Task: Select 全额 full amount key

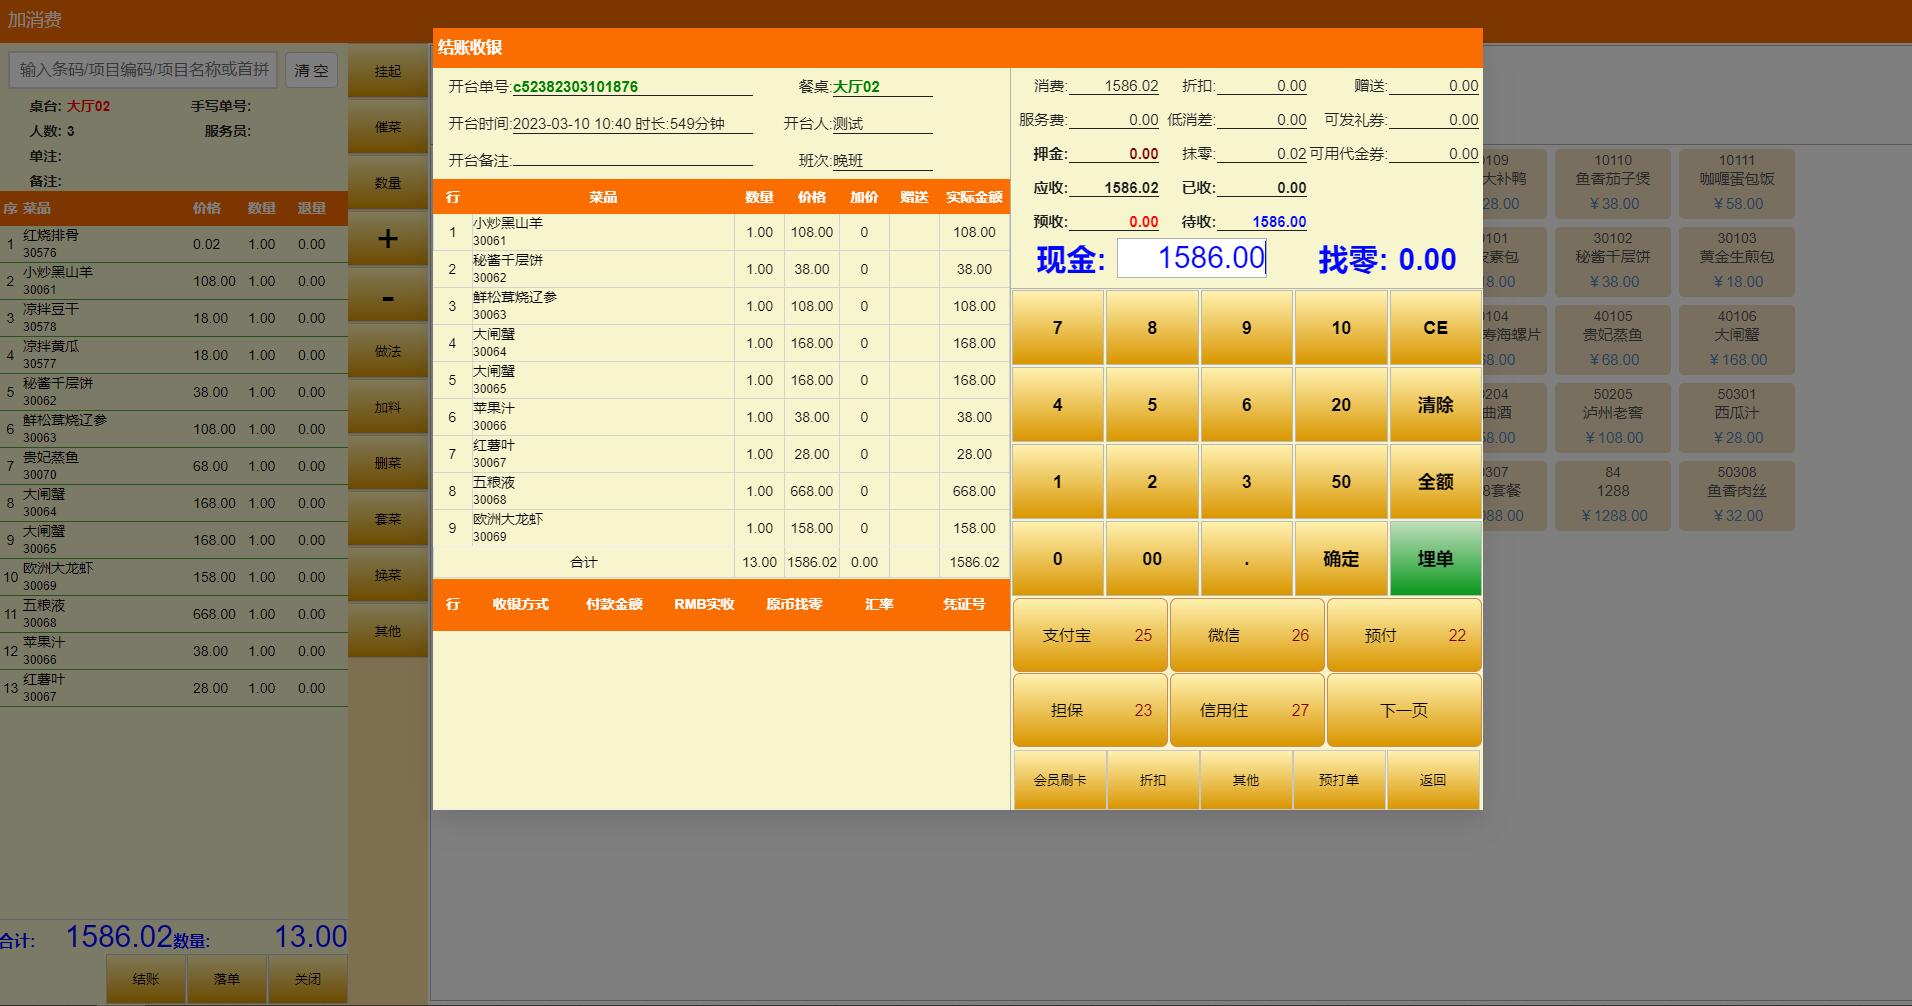Action: (1435, 482)
